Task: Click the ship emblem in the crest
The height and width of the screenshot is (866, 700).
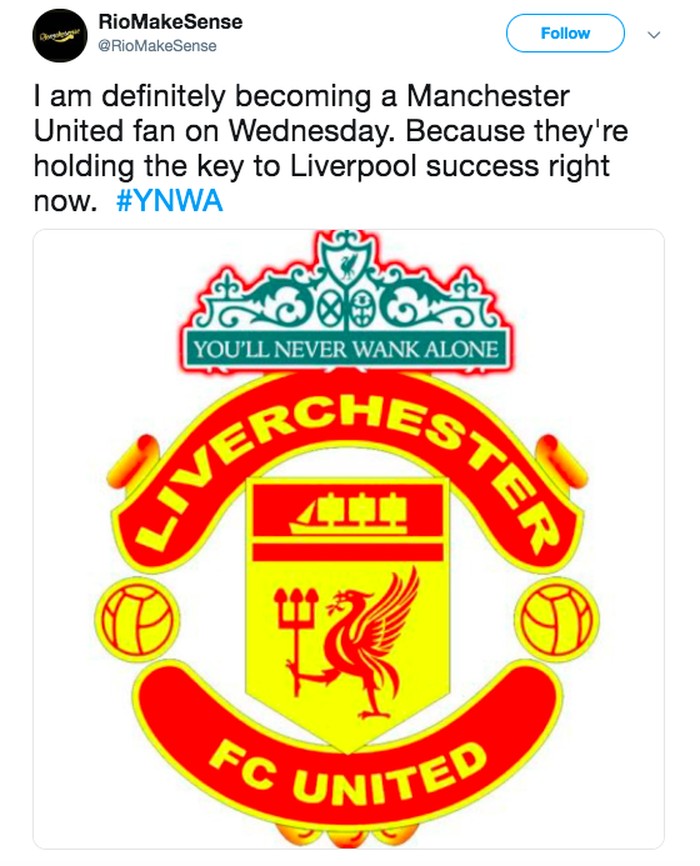Action: [x=349, y=513]
